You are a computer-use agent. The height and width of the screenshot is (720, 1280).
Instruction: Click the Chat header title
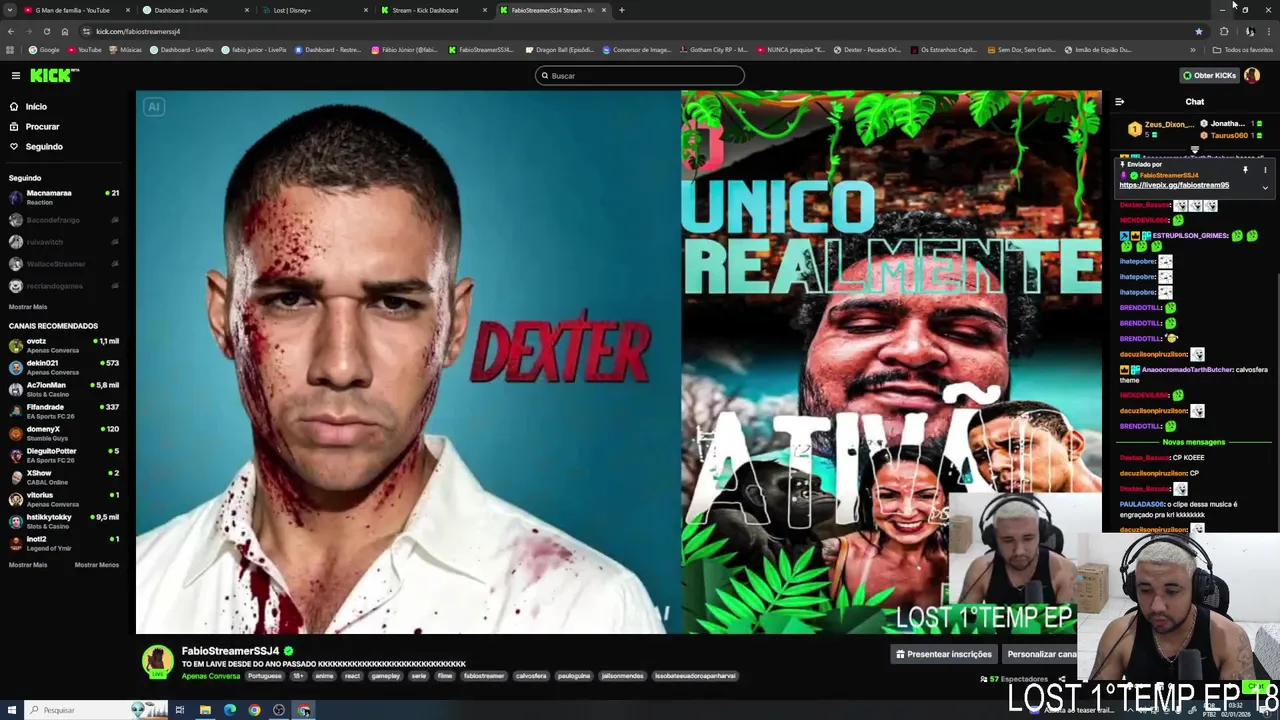(x=1195, y=102)
